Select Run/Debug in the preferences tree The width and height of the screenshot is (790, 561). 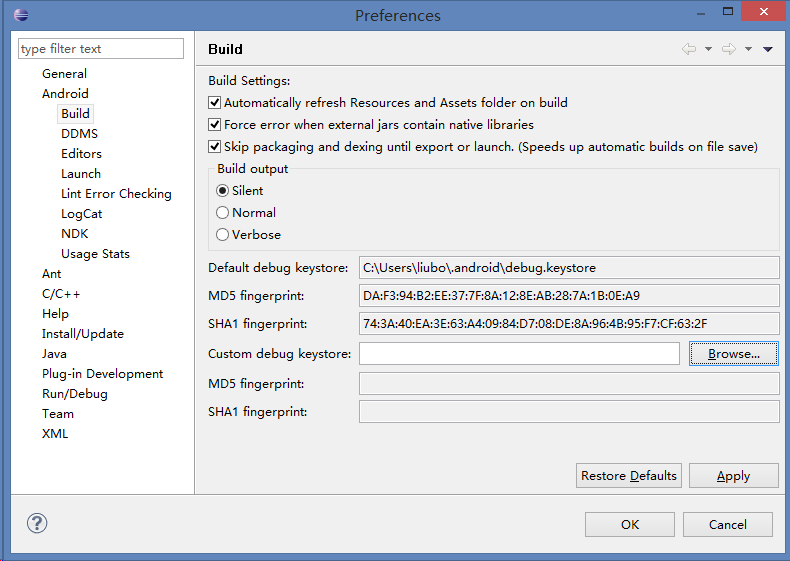[x=75, y=394]
